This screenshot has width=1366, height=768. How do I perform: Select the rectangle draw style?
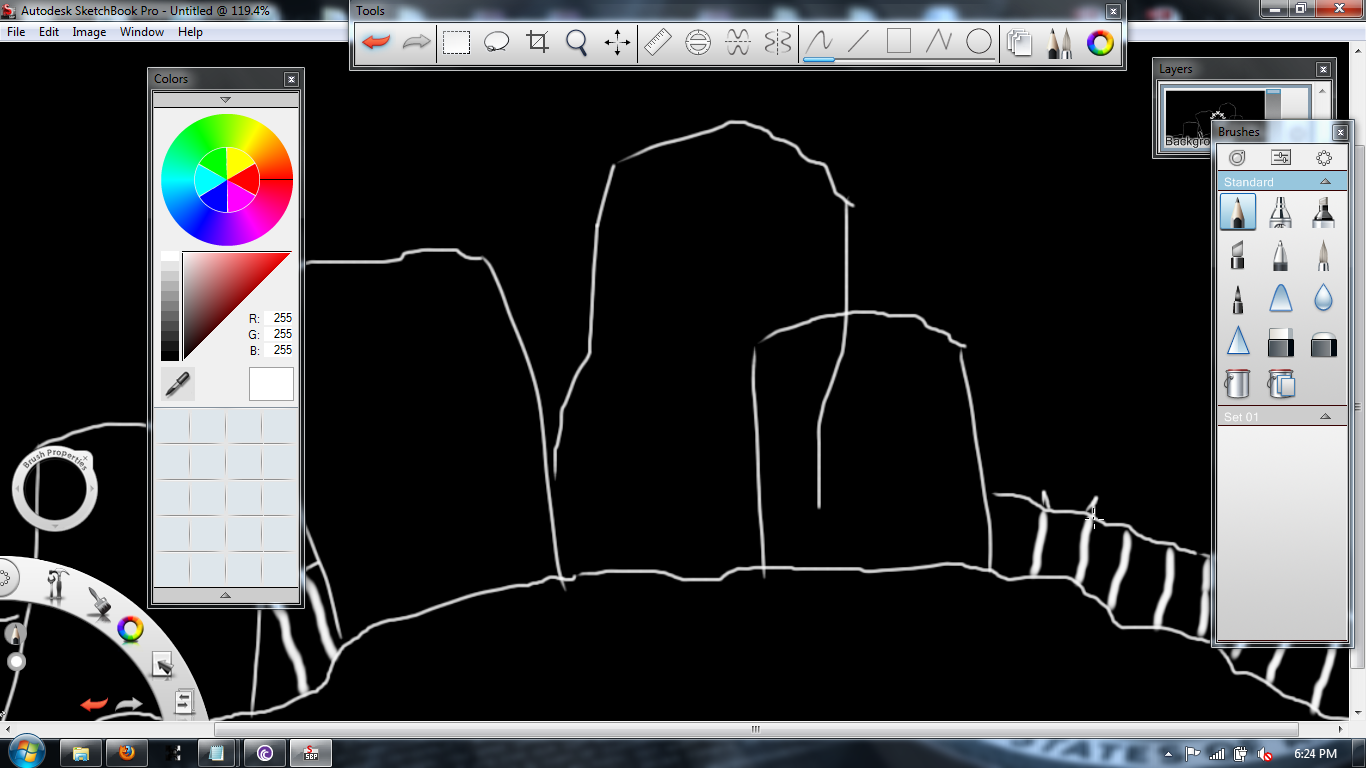tap(899, 42)
